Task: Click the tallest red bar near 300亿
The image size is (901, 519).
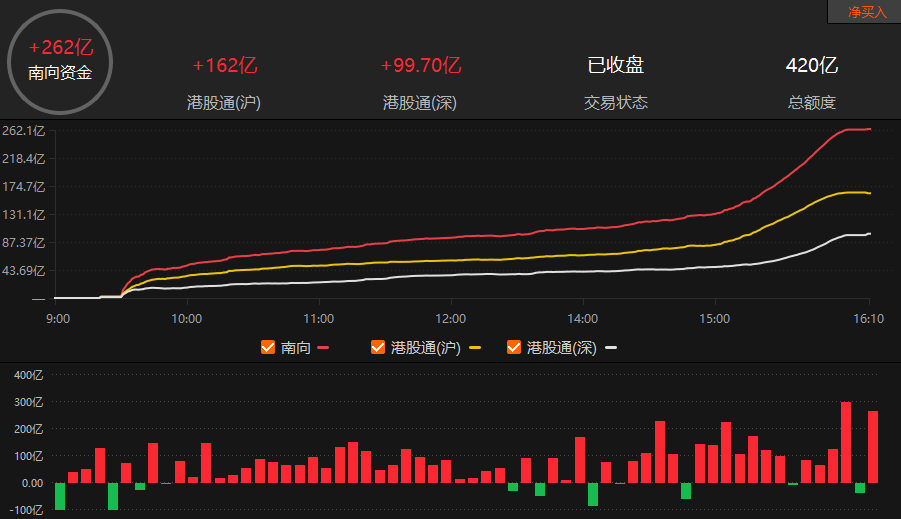Action: (x=846, y=443)
